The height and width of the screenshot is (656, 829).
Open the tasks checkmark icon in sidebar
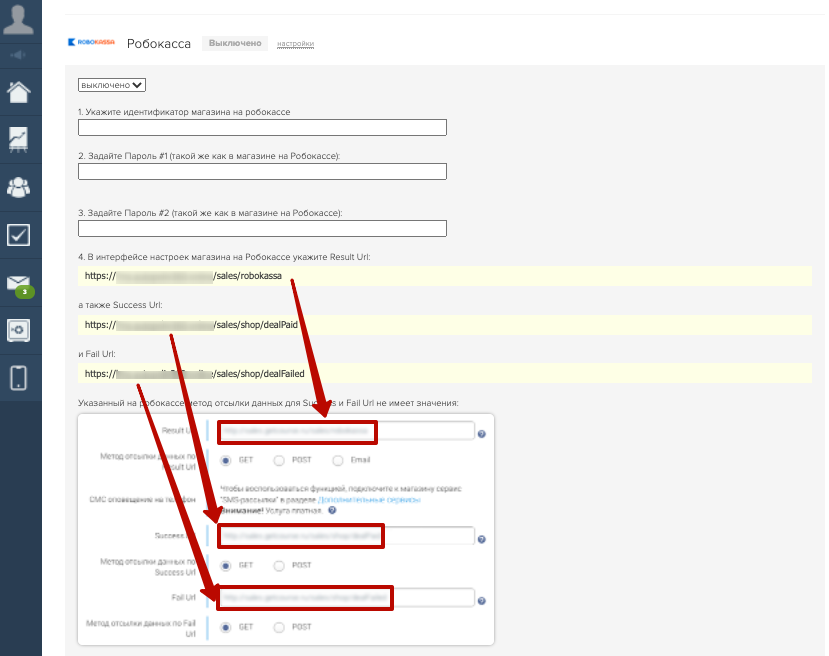click(x=20, y=234)
